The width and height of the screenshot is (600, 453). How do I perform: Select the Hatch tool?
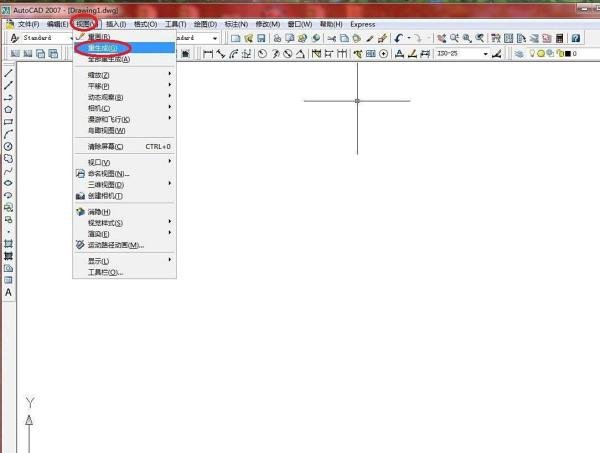click(x=8, y=244)
